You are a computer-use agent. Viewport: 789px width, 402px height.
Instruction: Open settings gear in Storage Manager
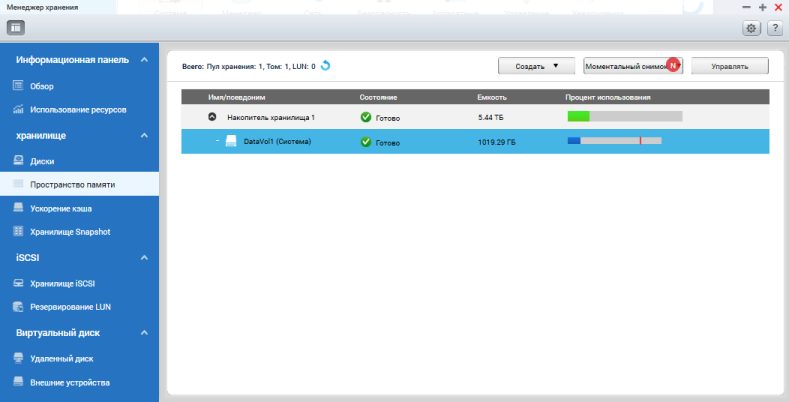(751, 28)
